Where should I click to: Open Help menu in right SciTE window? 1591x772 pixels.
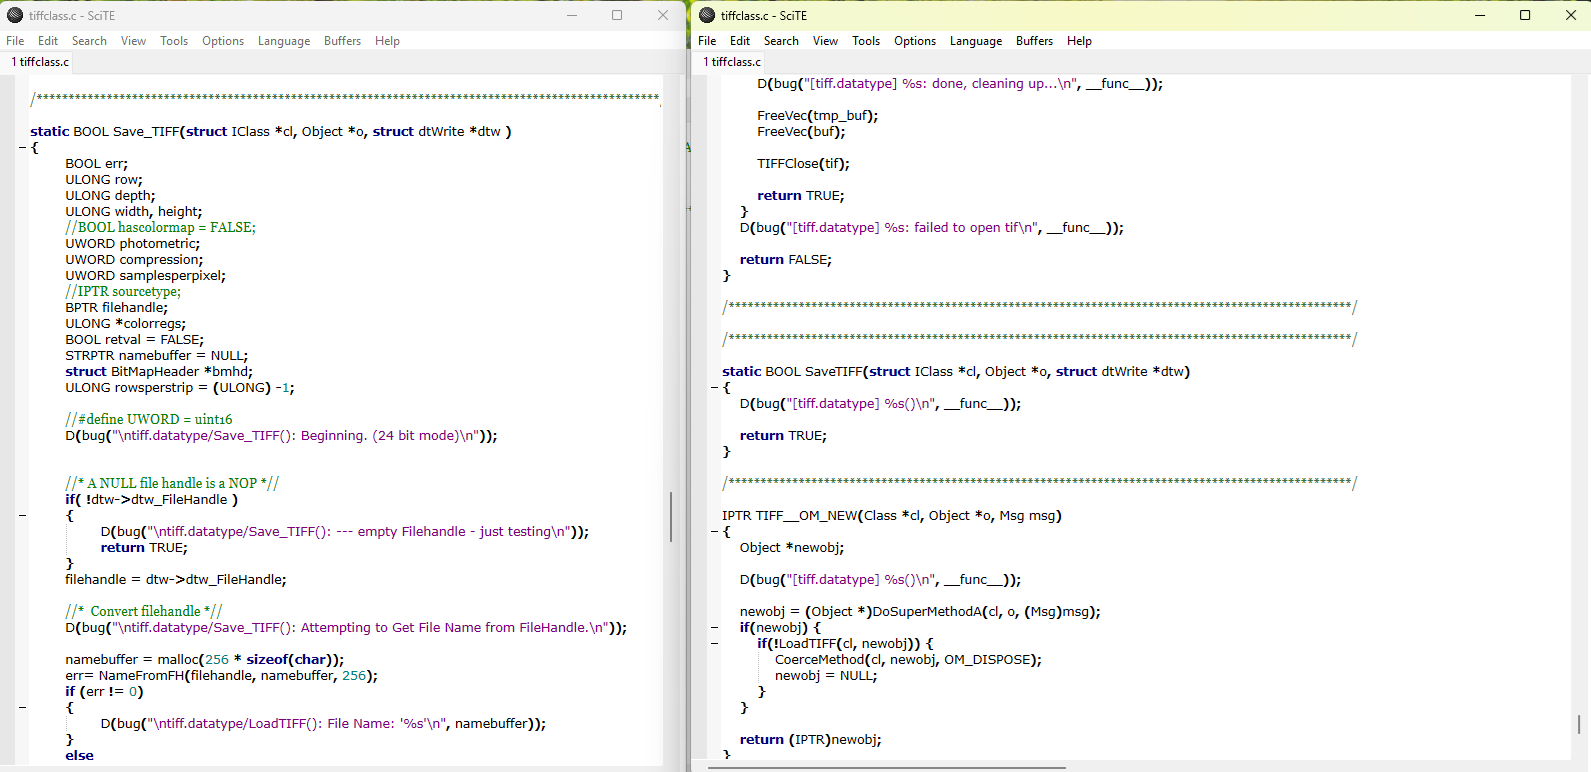1079,41
